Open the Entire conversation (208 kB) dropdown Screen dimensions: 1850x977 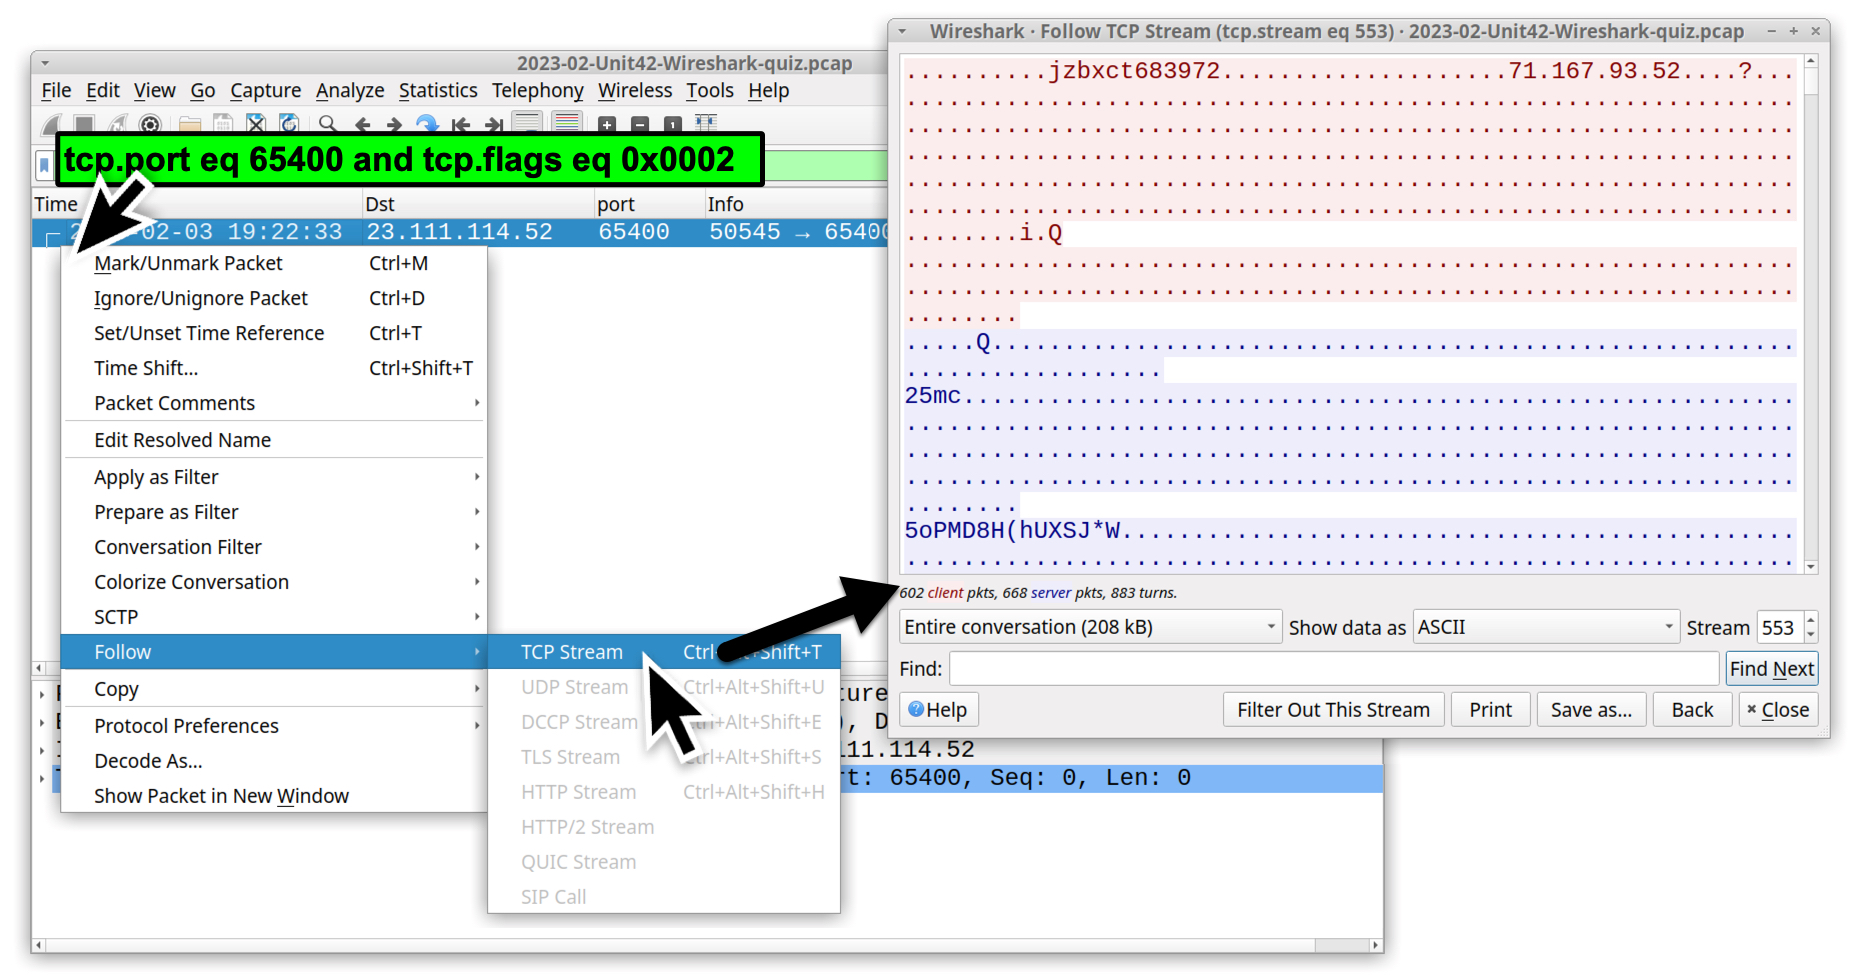(x=1090, y=627)
